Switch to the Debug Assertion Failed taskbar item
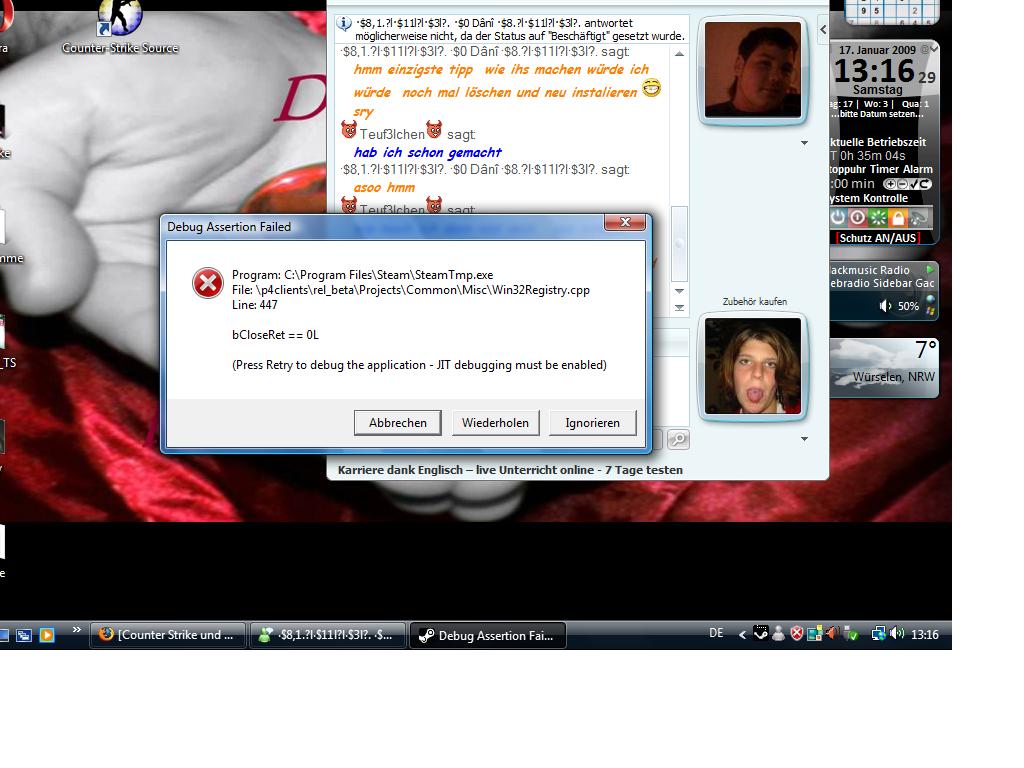 [487, 635]
